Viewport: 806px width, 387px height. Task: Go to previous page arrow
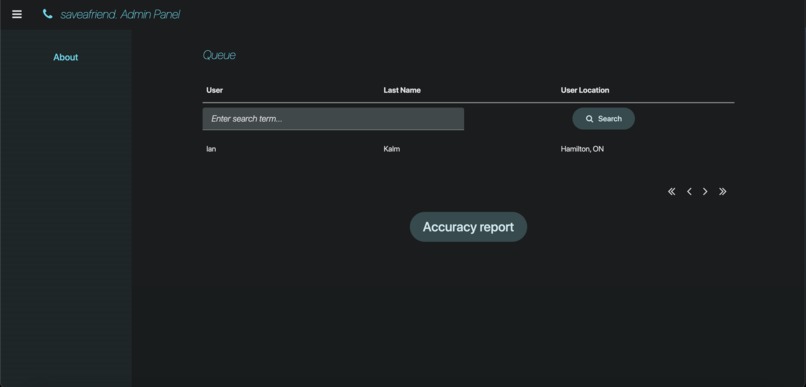(689, 191)
